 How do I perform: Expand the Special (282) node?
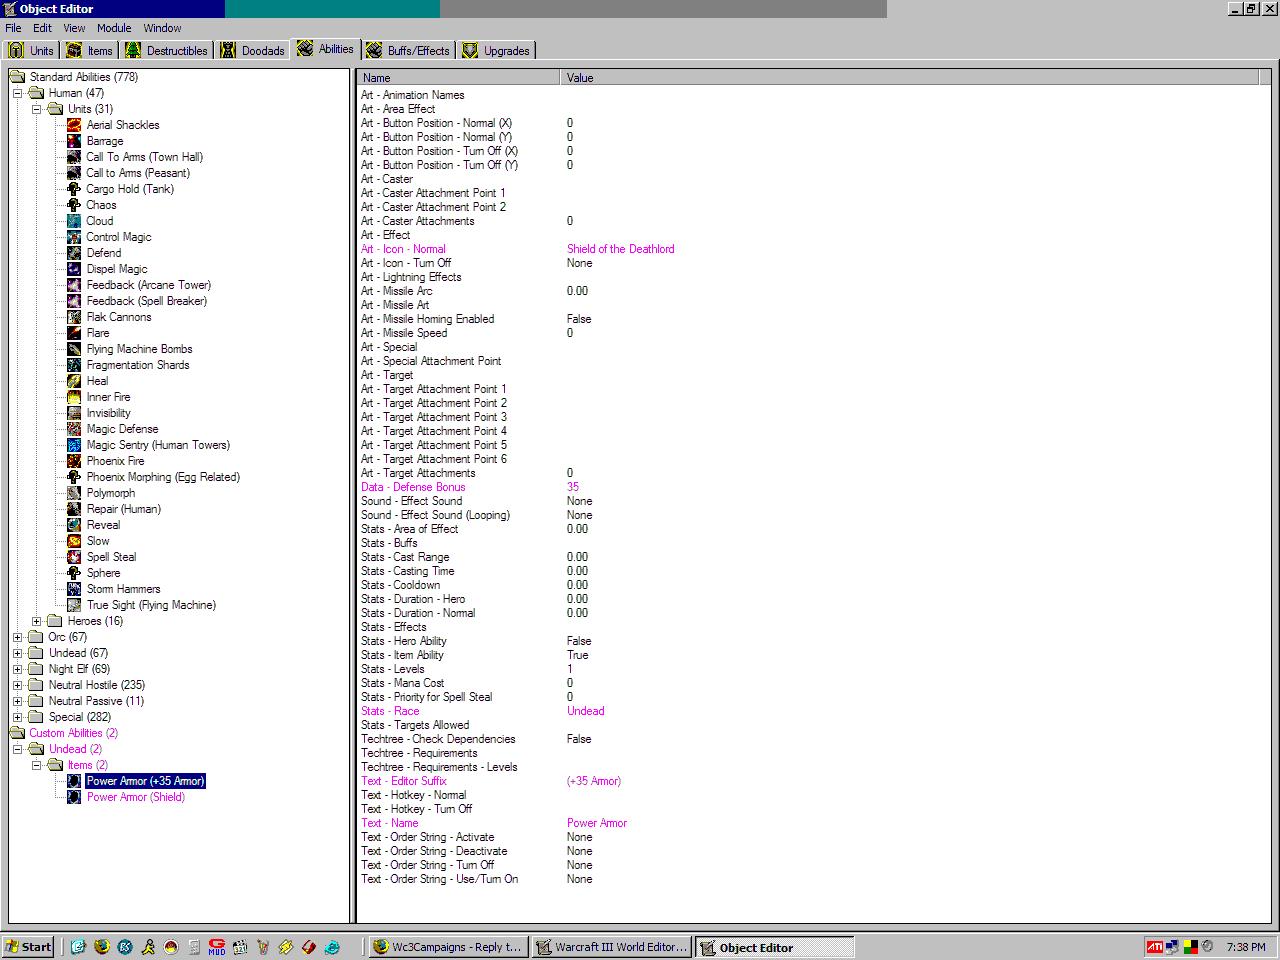[x=18, y=717]
